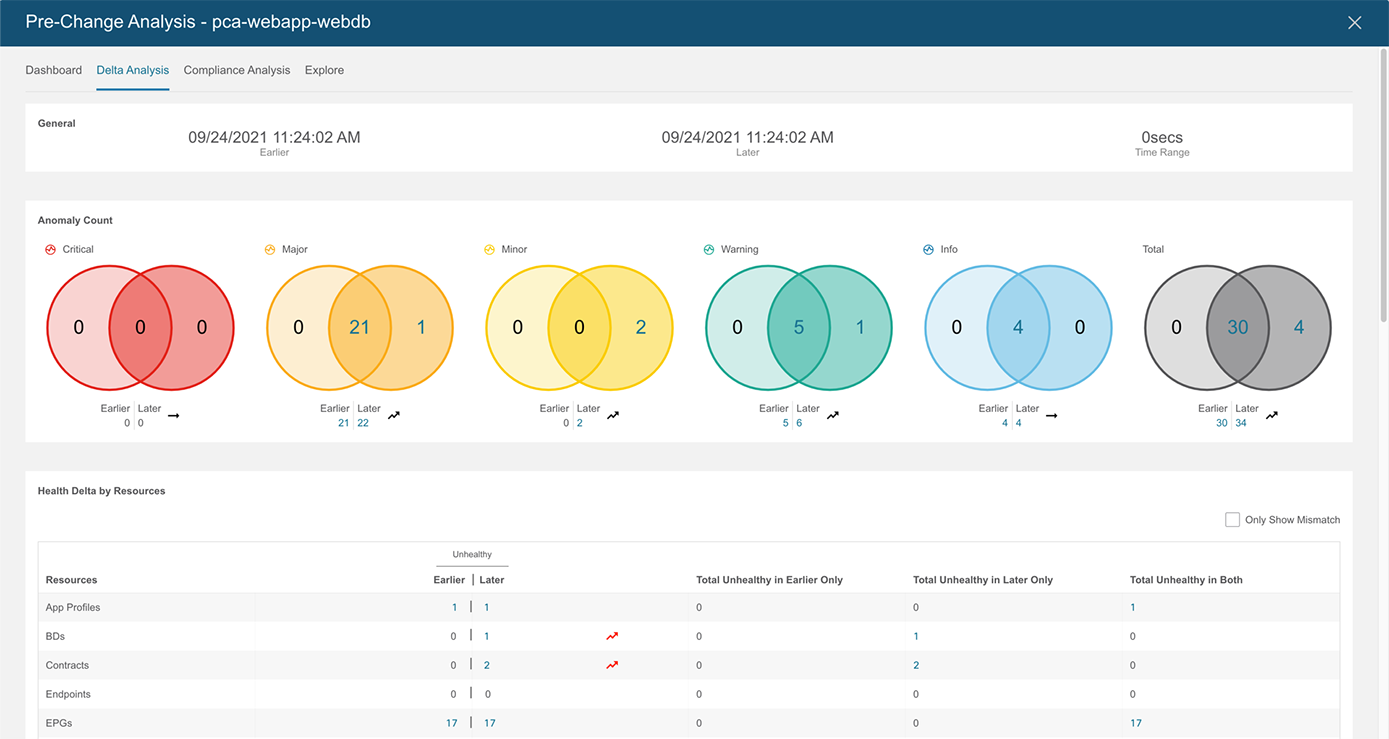Expand the Earlier timestamp selector
The width and height of the screenshot is (1389, 739).
pyautogui.click(x=274, y=137)
